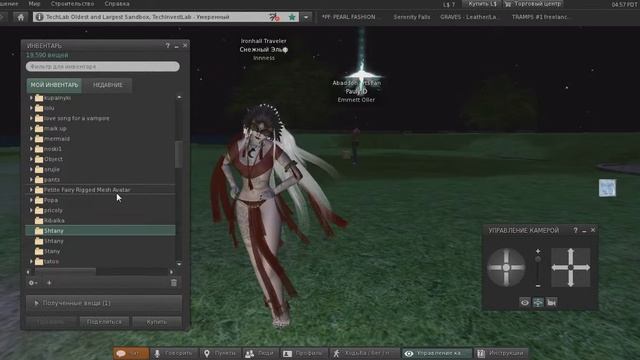The height and width of the screenshot is (360, 640).
Task: Expand the mermaid folder
Action: 31,139
